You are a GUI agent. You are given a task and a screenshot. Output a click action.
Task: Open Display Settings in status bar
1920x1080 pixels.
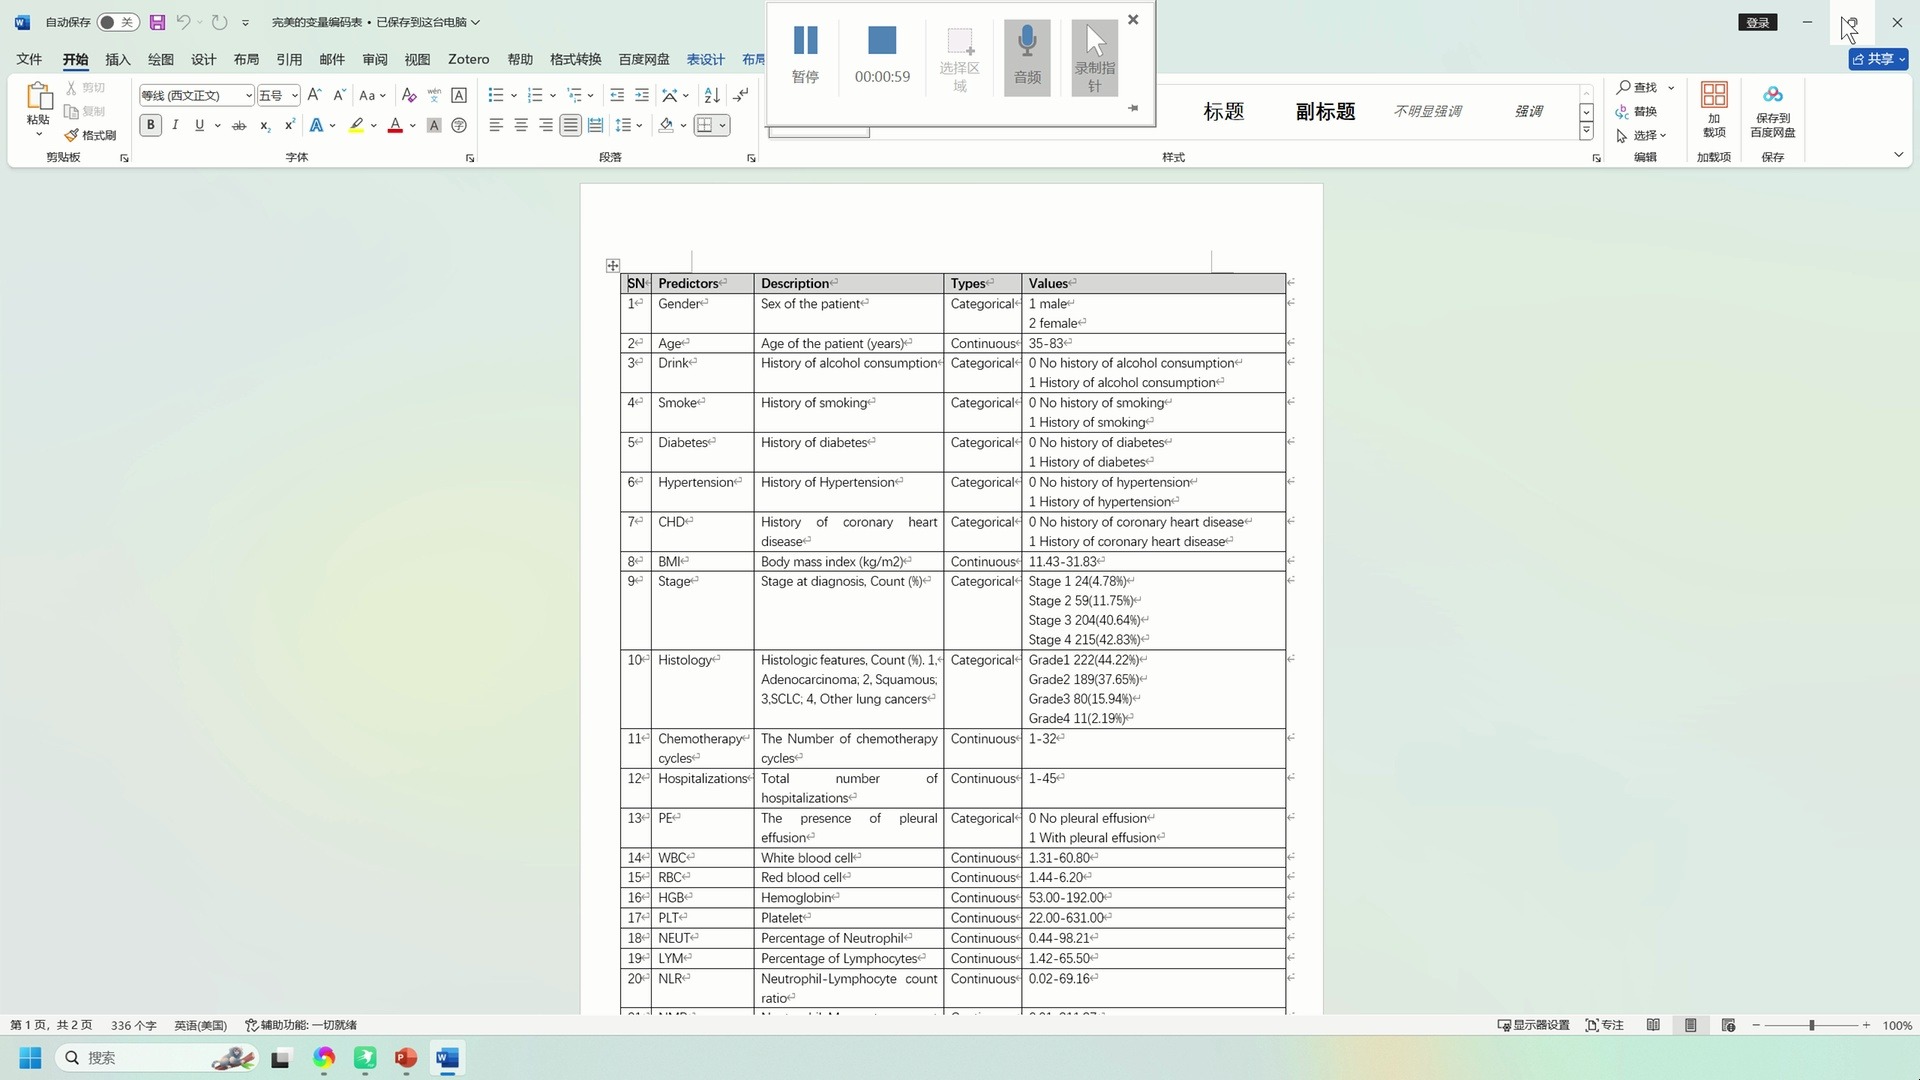coord(1533,1025)
